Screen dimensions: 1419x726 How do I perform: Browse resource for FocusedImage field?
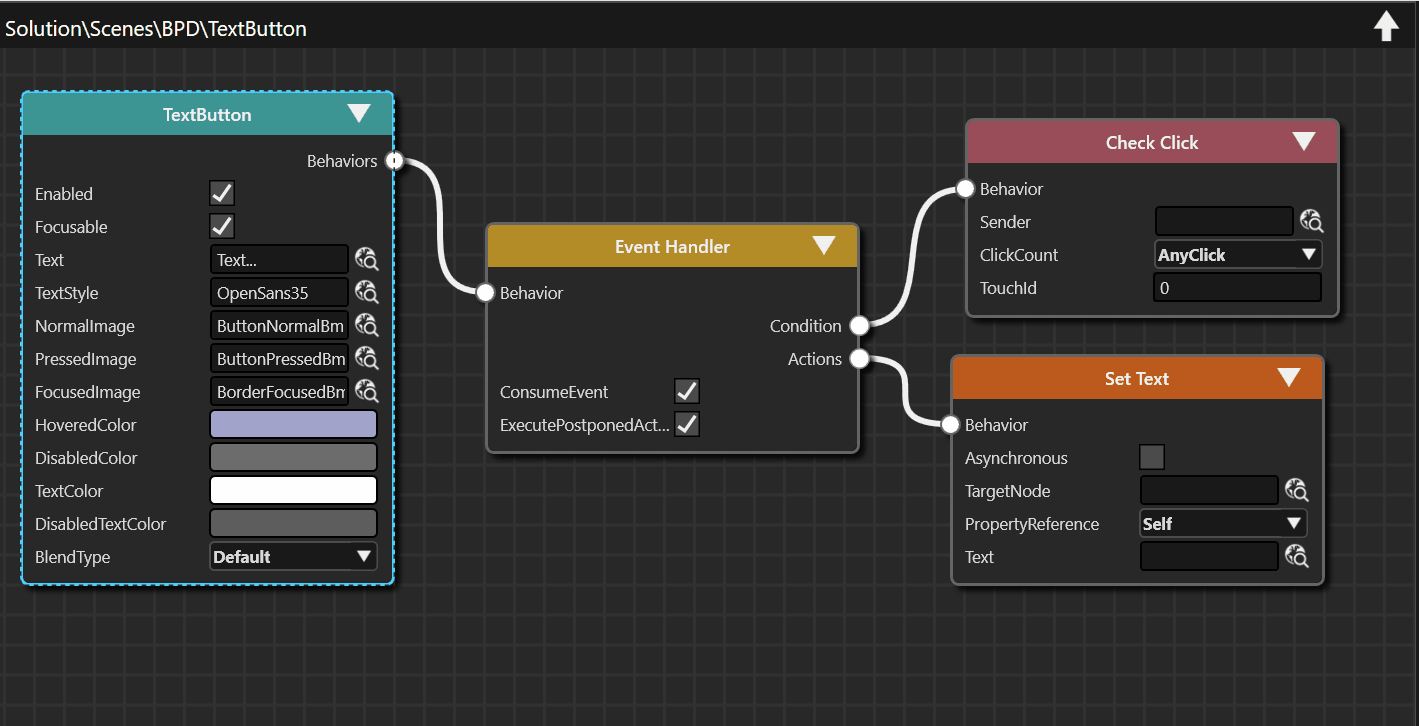(367, 392)
